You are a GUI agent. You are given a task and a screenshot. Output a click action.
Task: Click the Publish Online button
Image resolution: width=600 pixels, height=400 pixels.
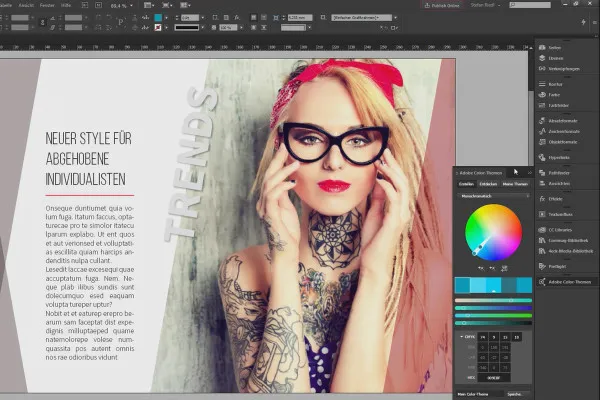(442, 5)
